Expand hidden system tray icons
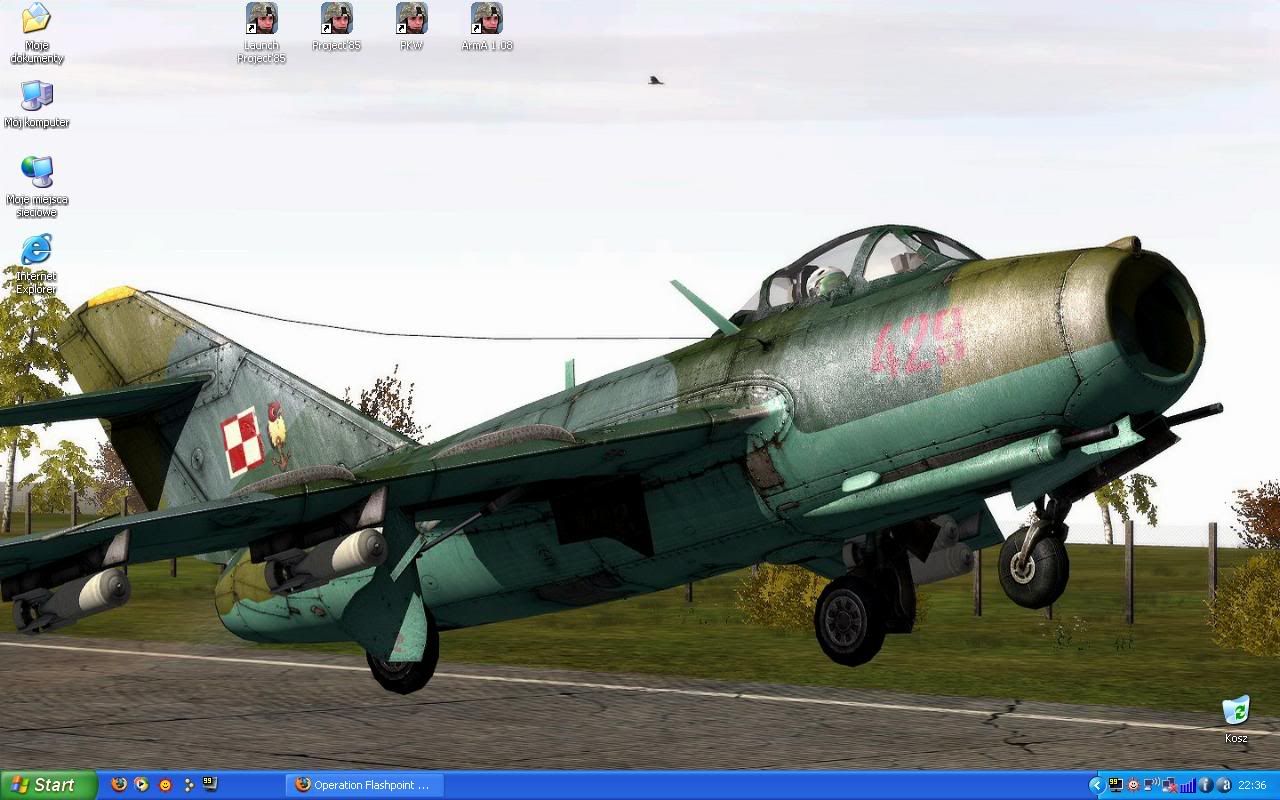This screenshot has width=1280, height=800. [1097, 785]
